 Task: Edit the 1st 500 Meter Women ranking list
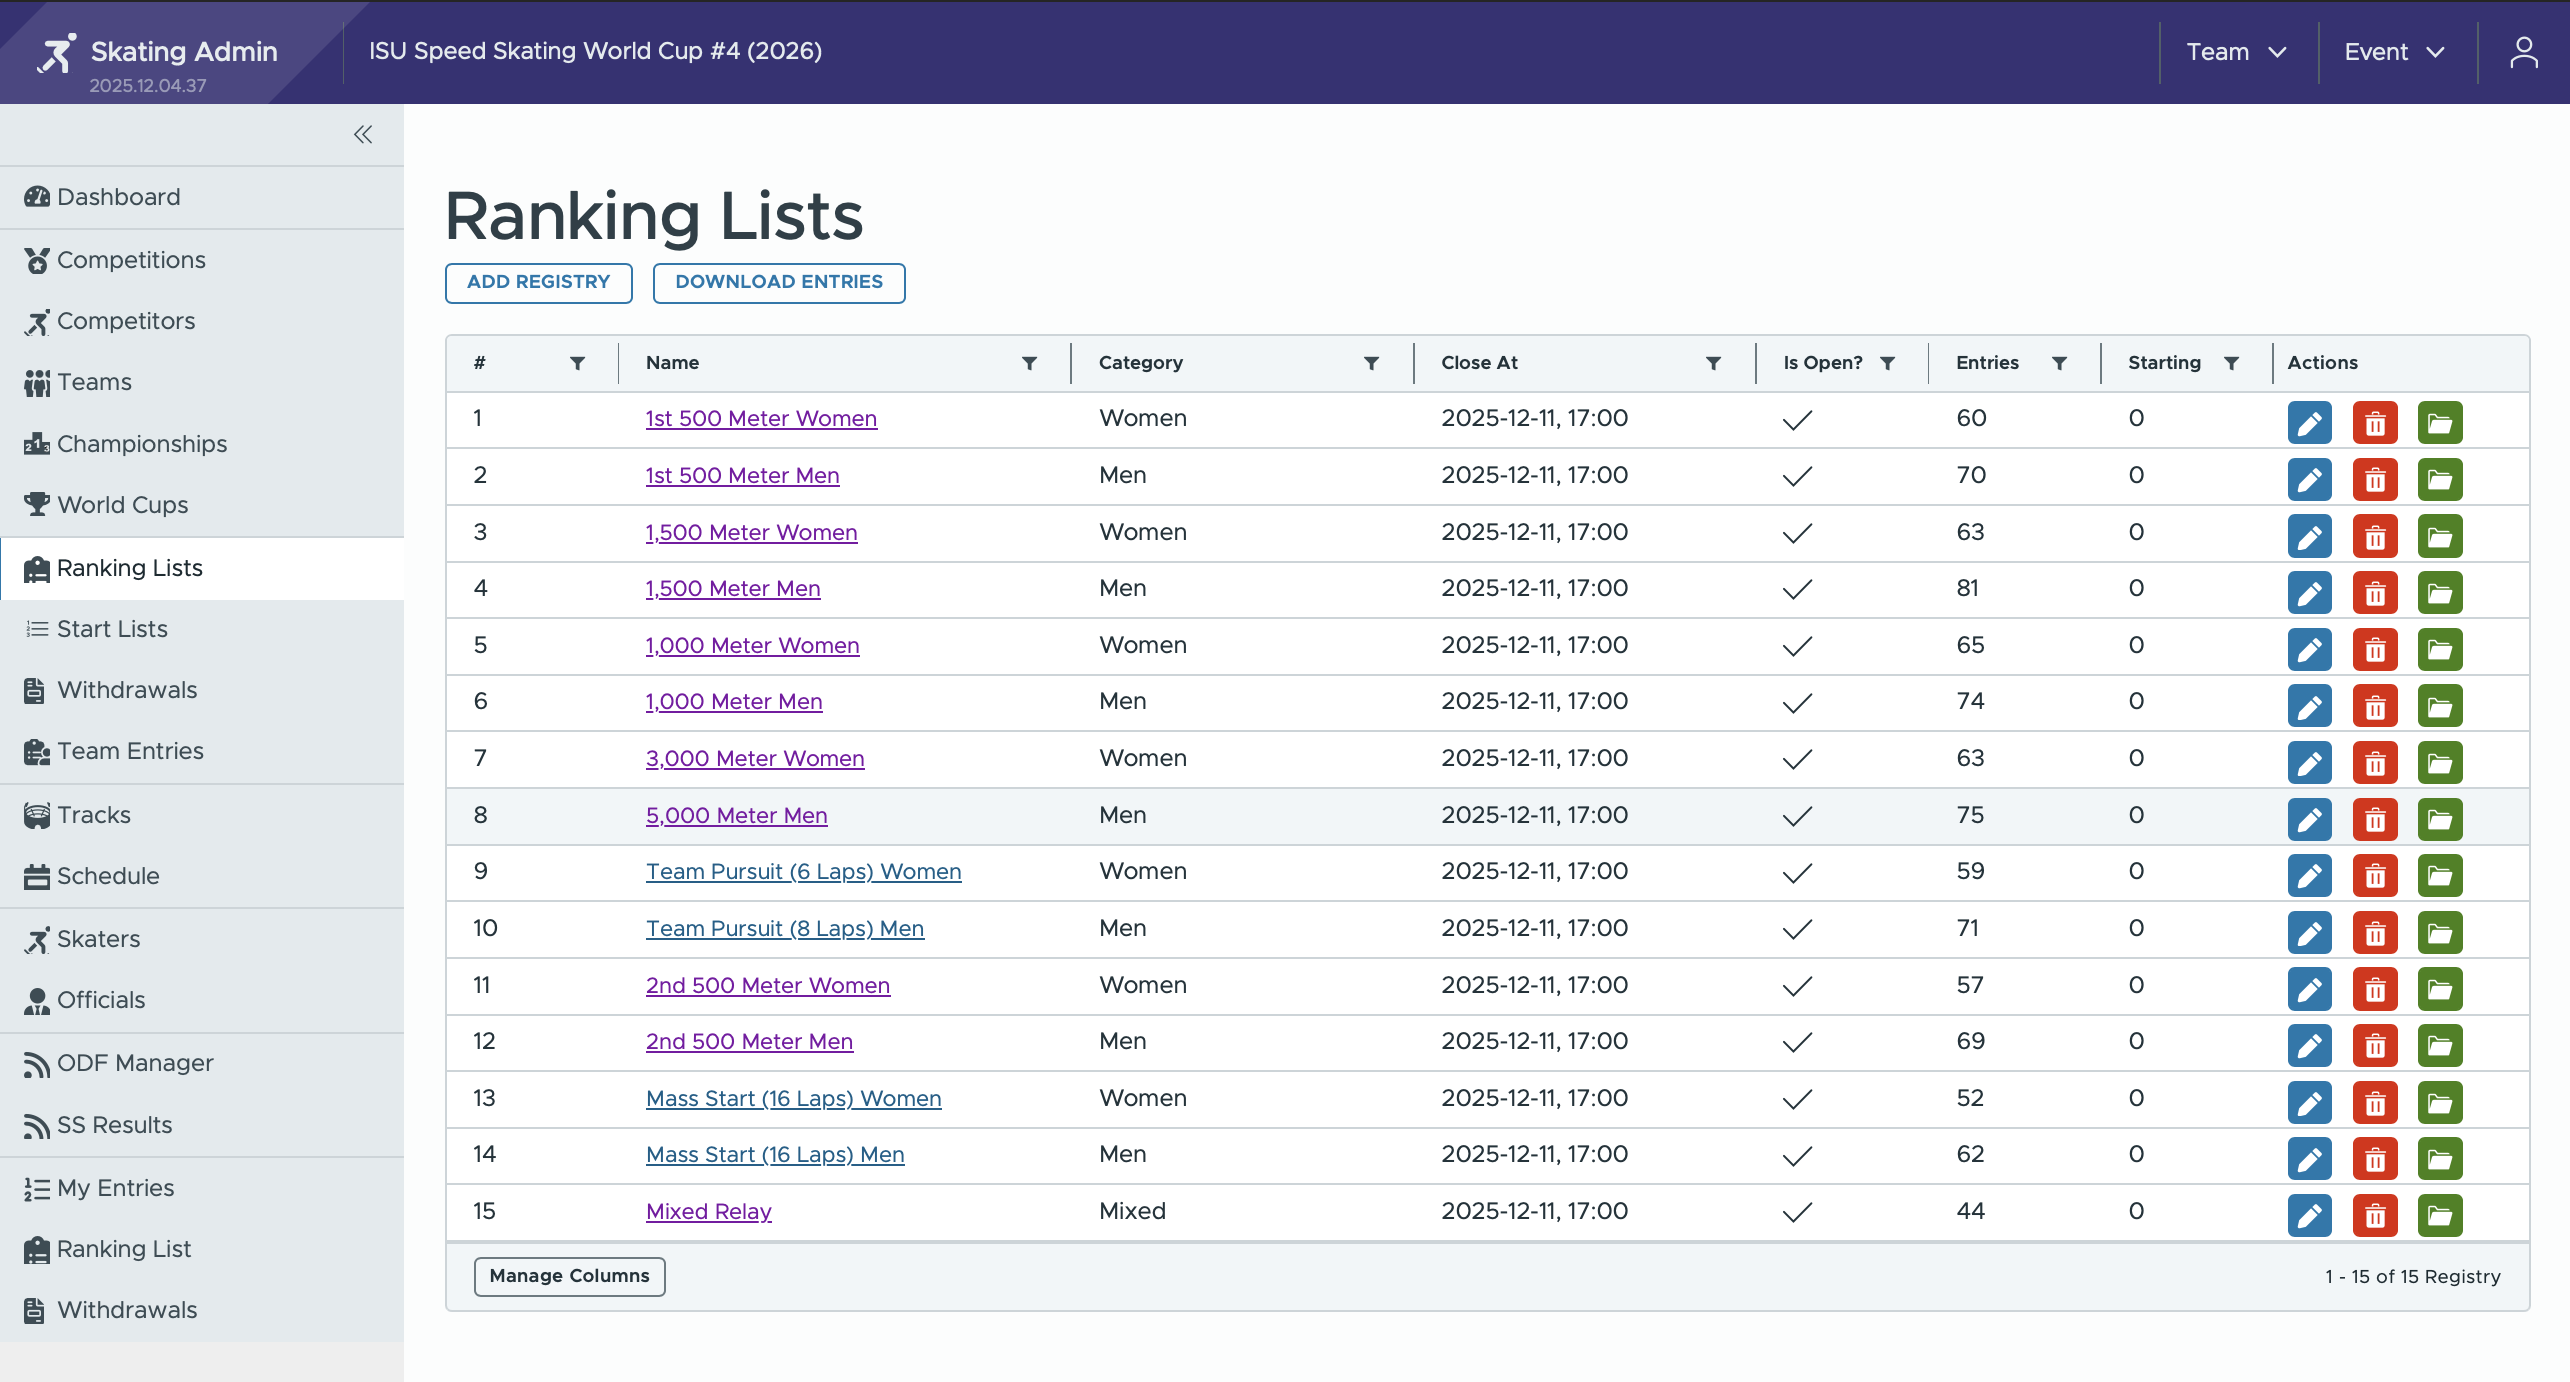pyautogui.click(x=2310, y=422)
